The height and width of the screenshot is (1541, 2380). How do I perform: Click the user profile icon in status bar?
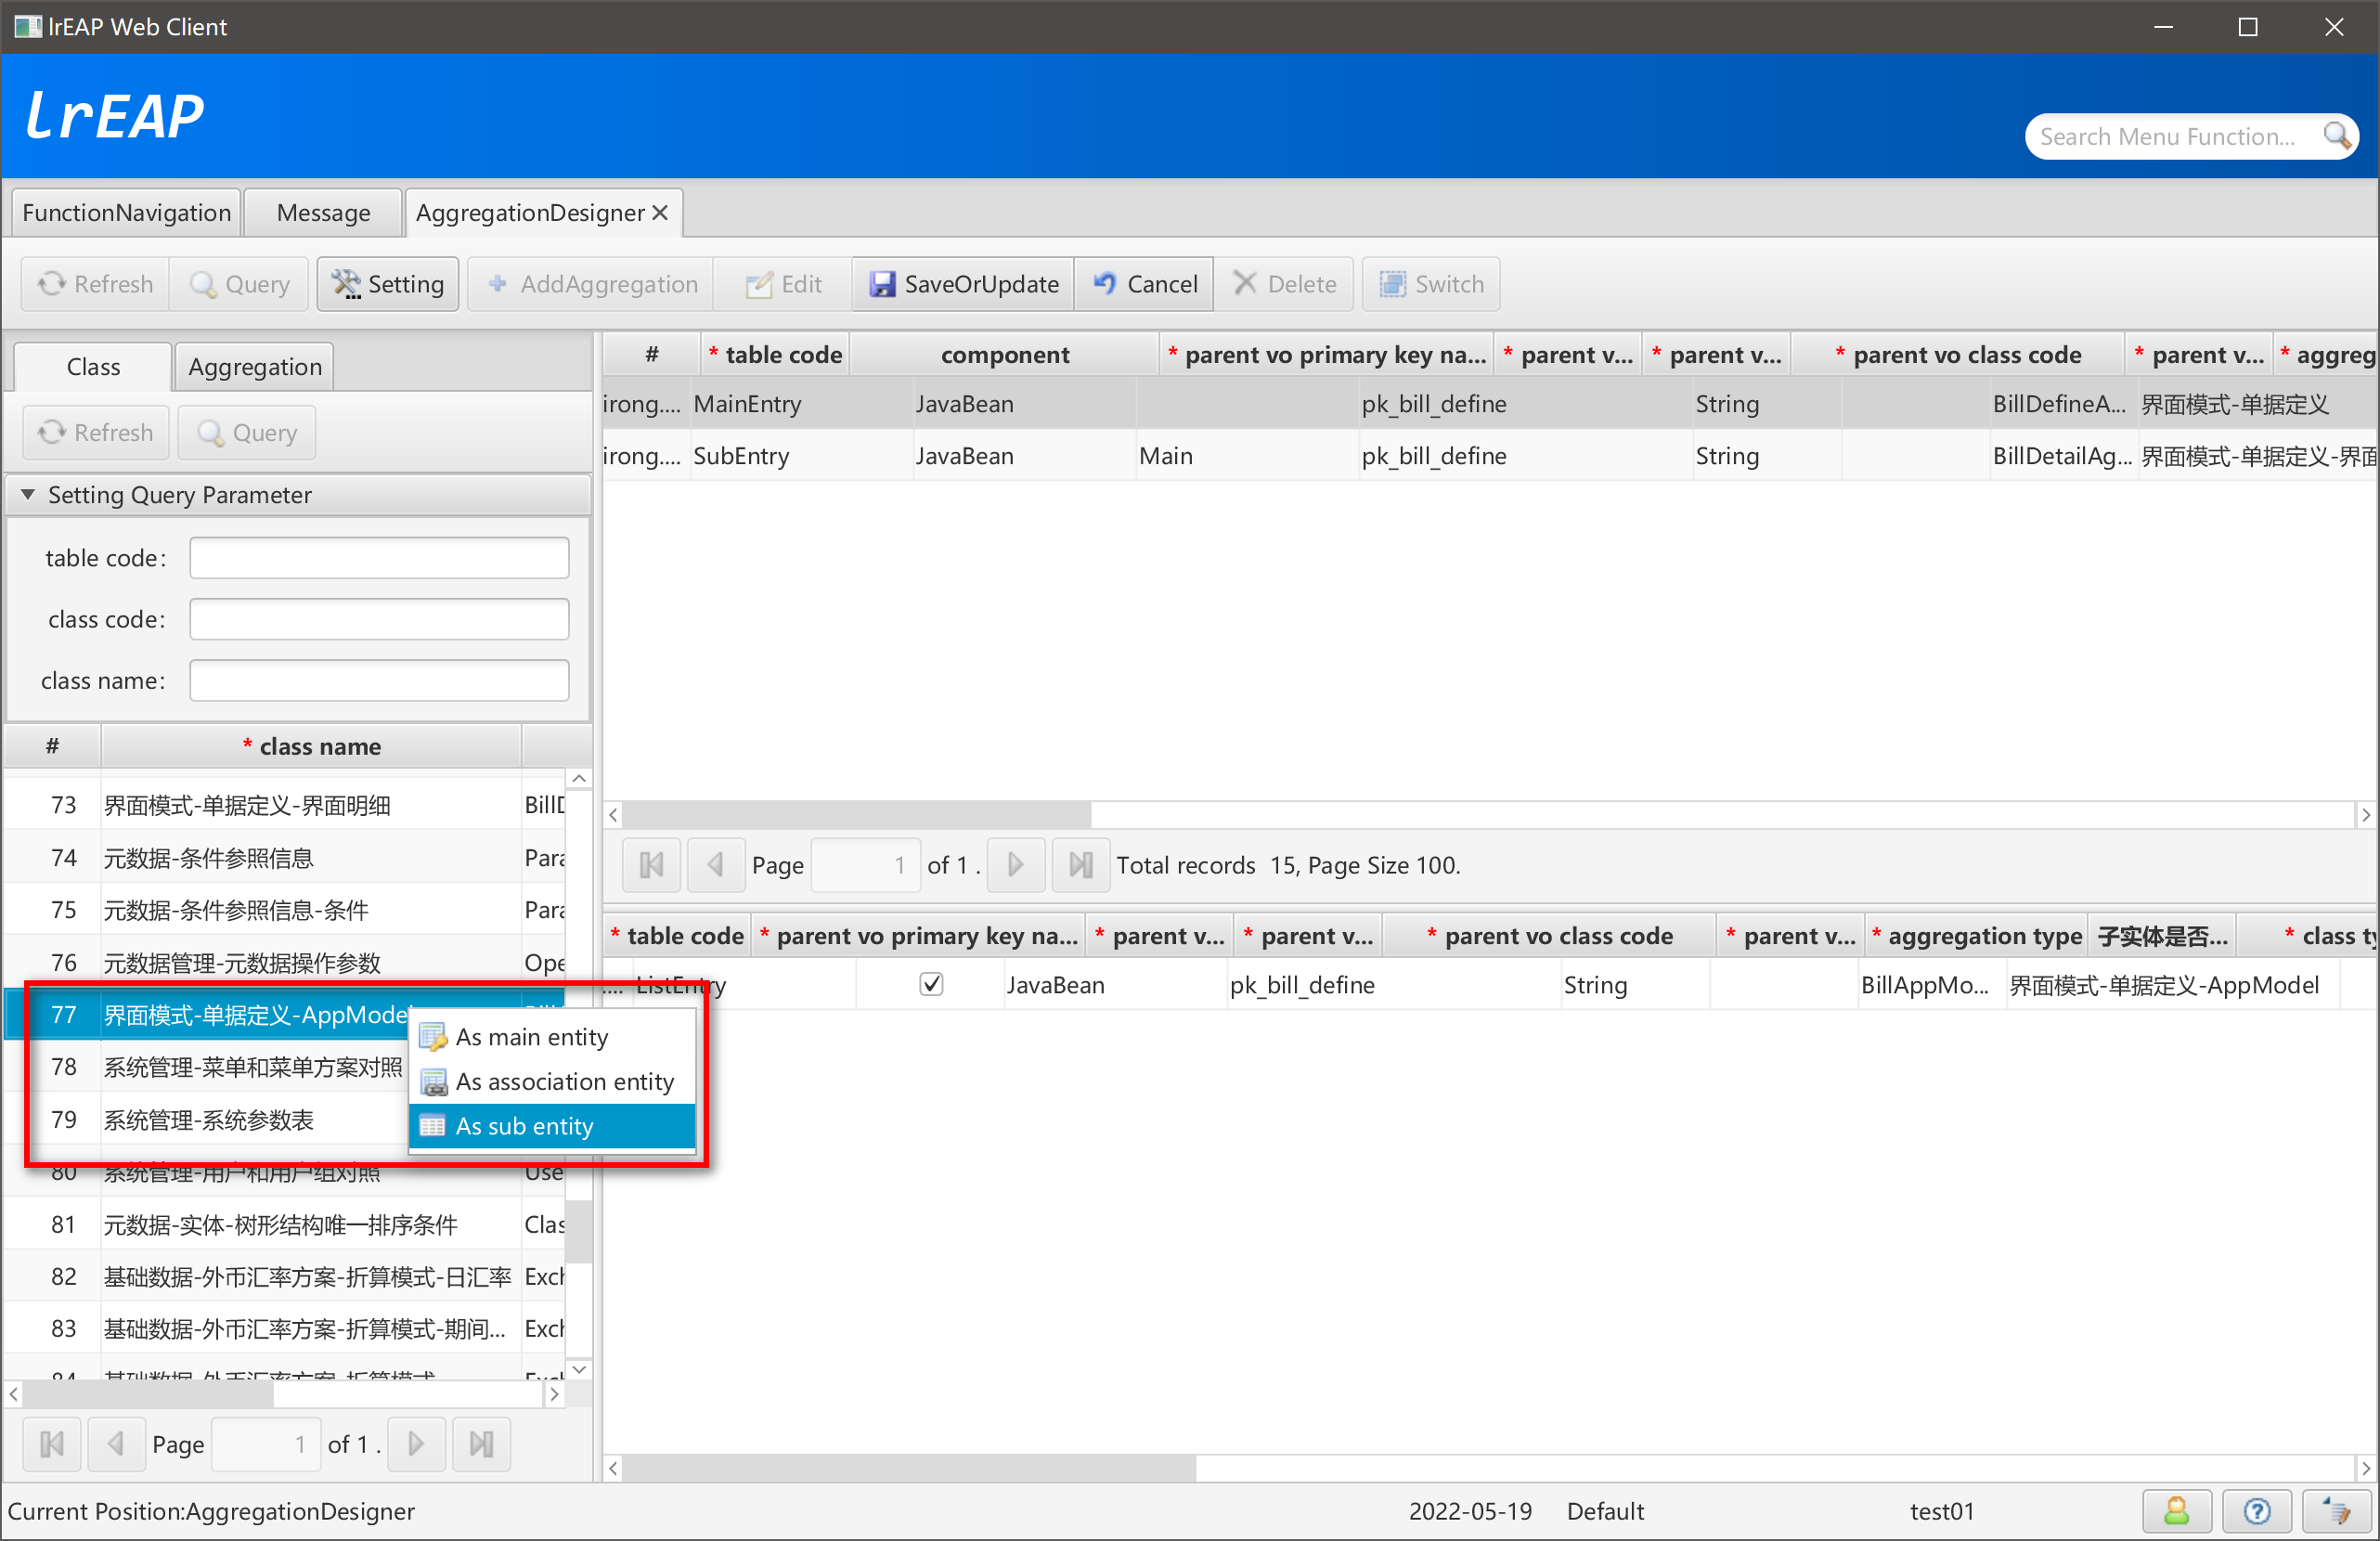click(2176, 1511)
